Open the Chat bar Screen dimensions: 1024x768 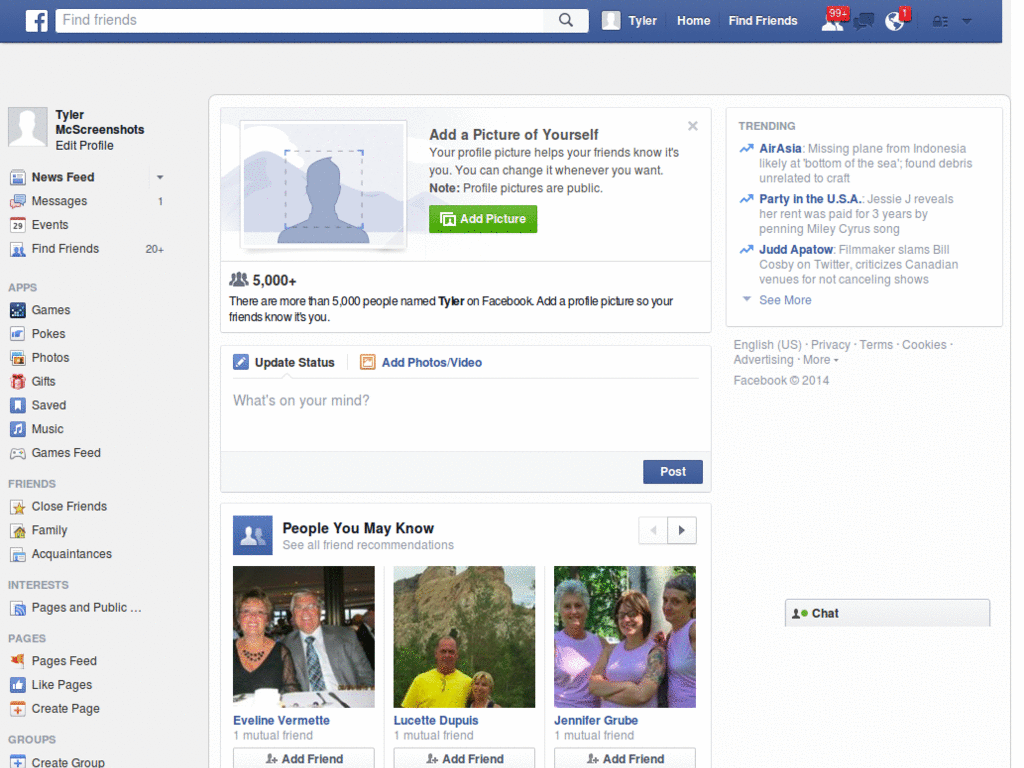887,613
